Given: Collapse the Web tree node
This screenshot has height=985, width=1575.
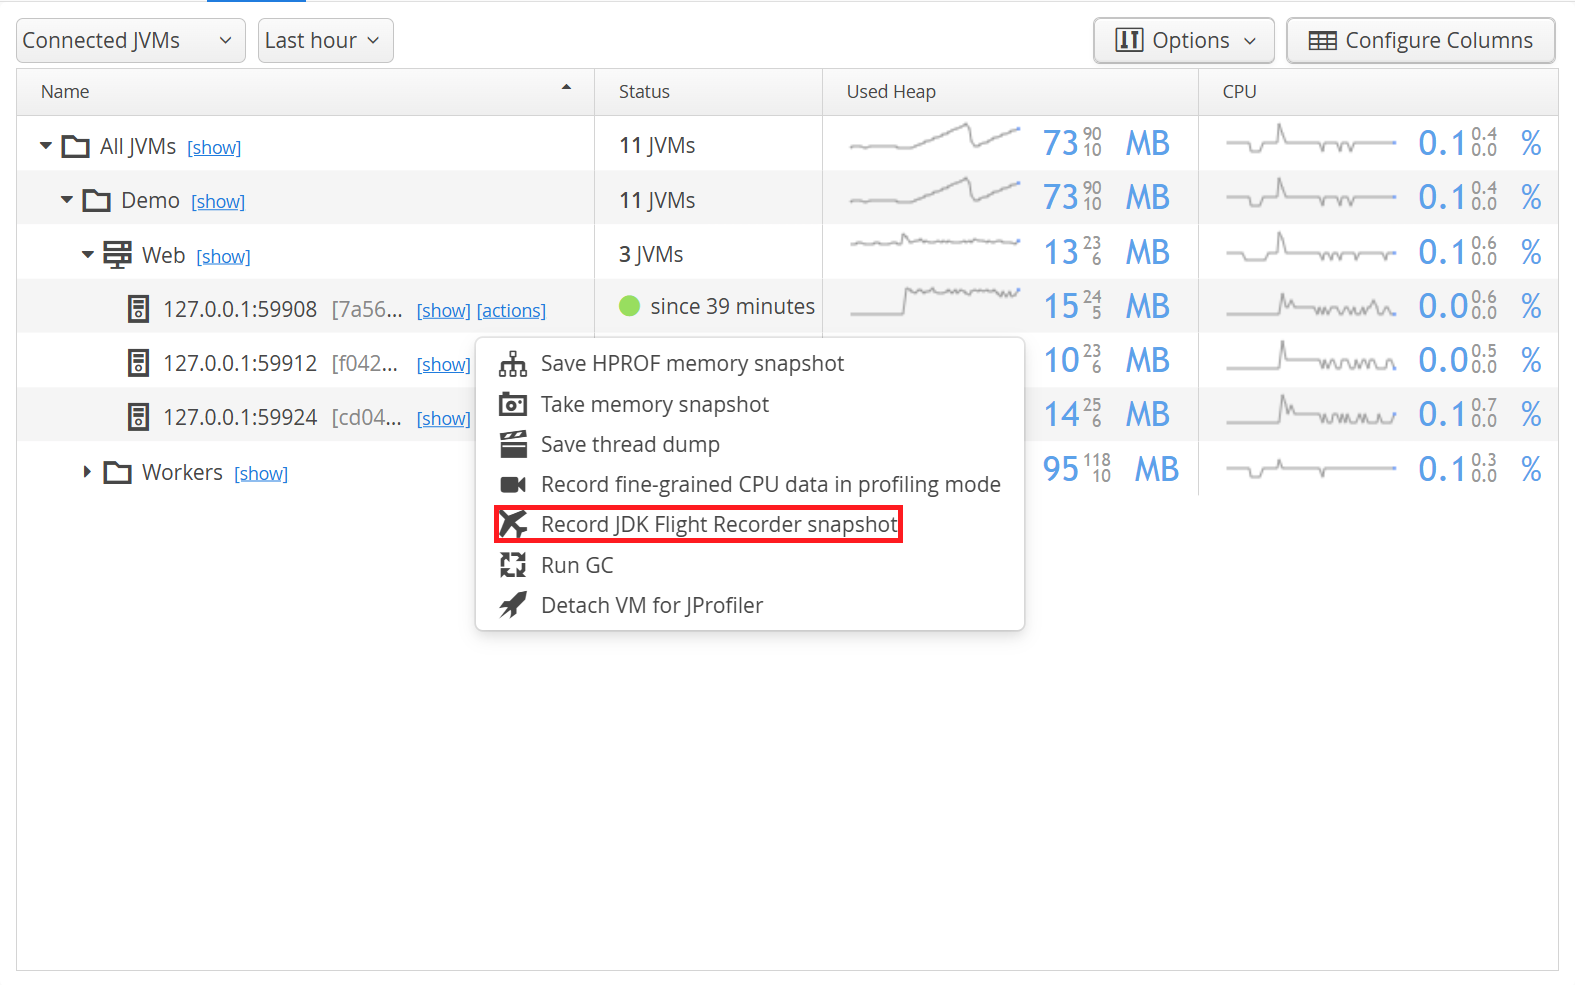Looking at the screenshot, I should tap(88, 254).
